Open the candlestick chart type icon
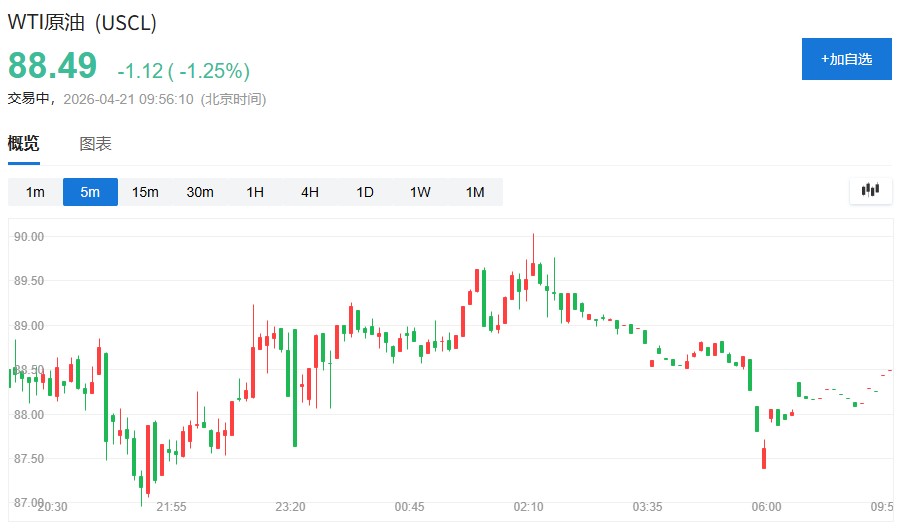 coord(870,190)
